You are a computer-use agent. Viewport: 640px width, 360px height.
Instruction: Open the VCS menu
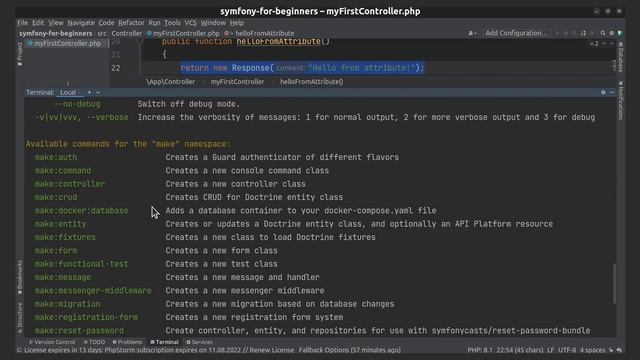click(x=190, y=23)
